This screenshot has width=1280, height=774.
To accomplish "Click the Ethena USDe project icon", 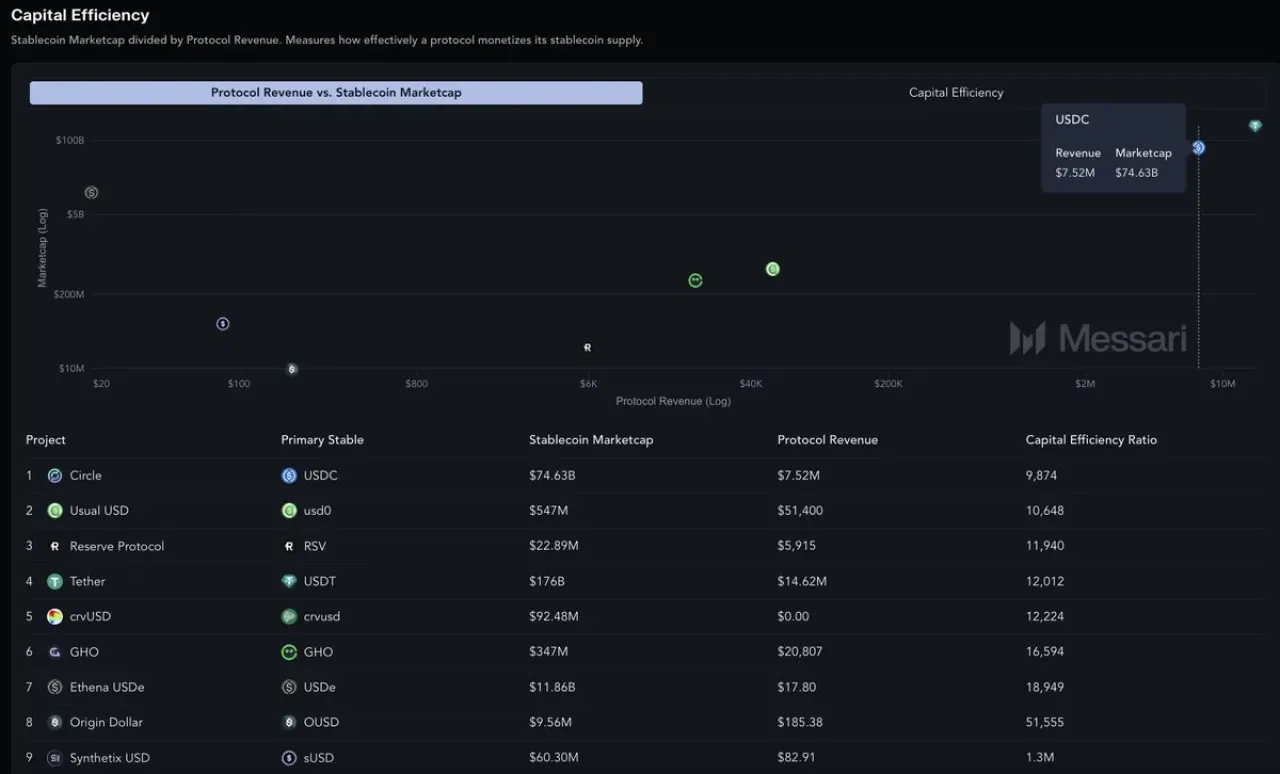I will pyautogui.click(x=55, y=688).
